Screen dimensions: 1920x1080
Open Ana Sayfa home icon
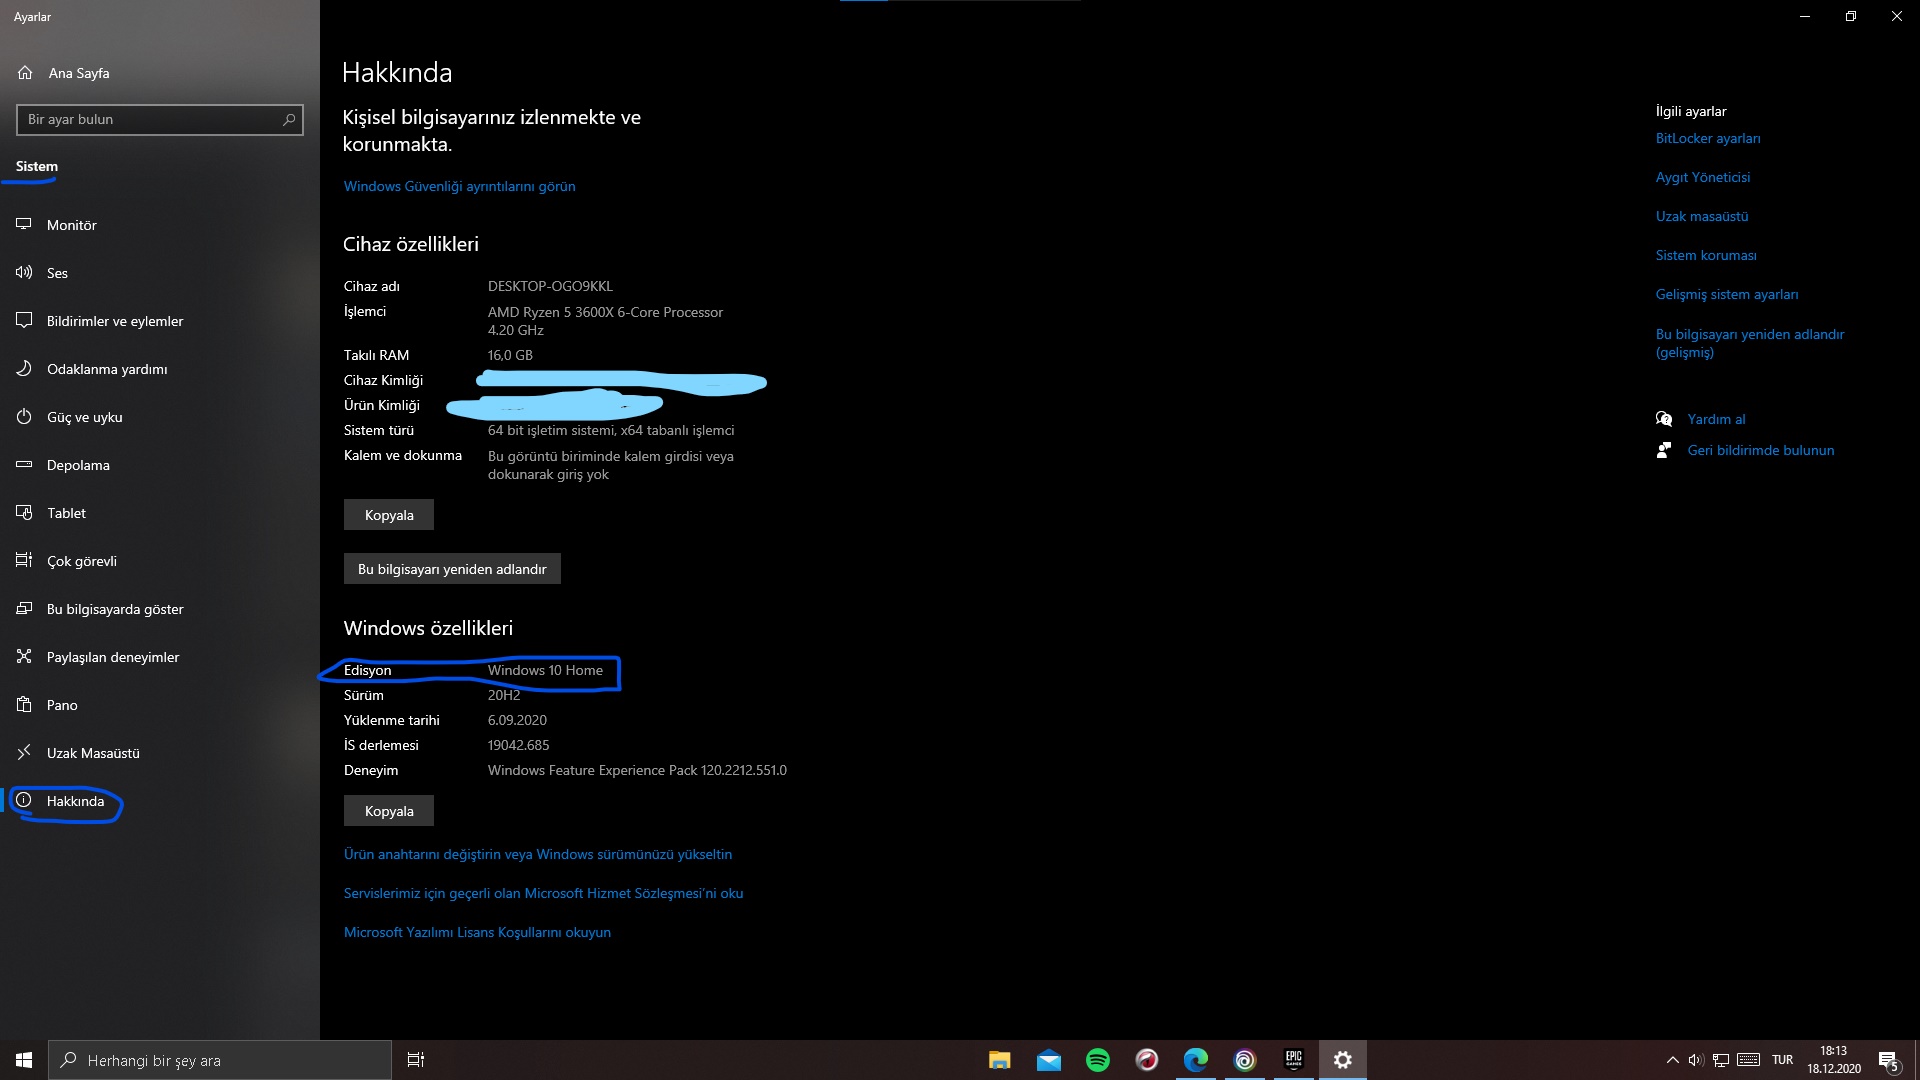coord(25,73)
